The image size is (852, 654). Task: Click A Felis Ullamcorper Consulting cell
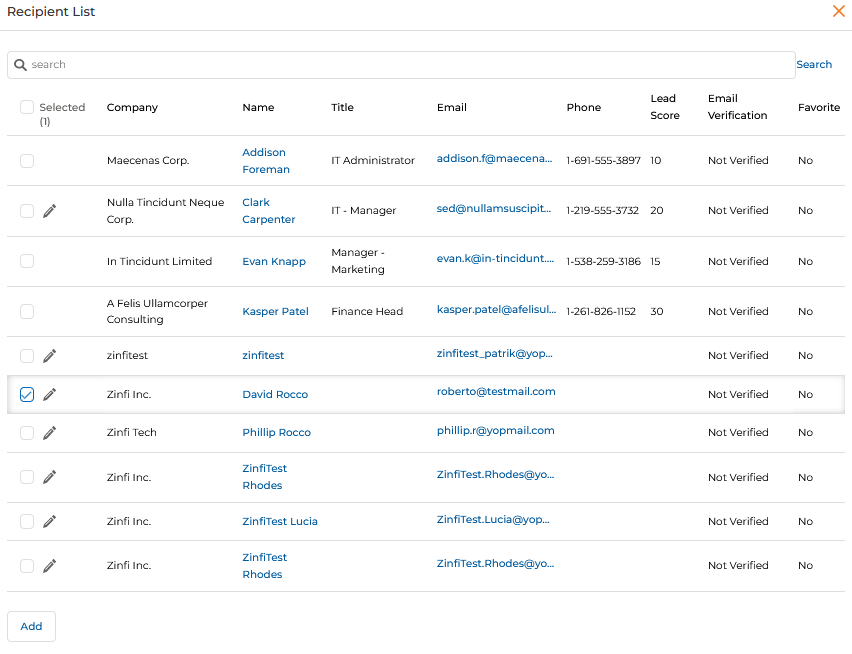[157, 311]
